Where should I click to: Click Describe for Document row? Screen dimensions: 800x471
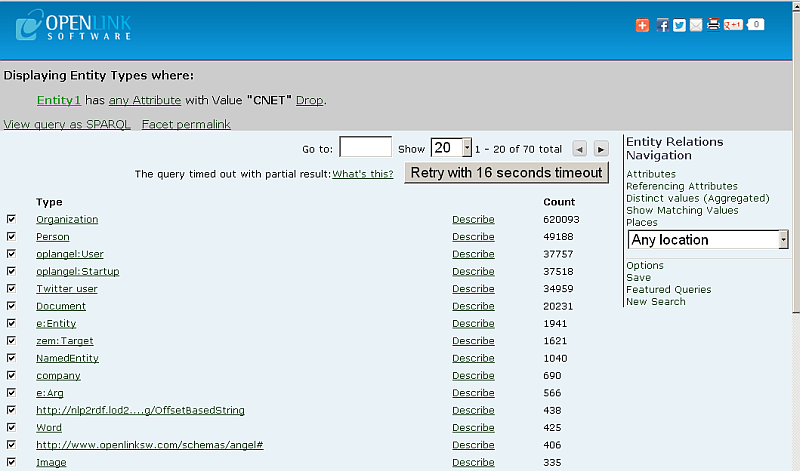473,306
